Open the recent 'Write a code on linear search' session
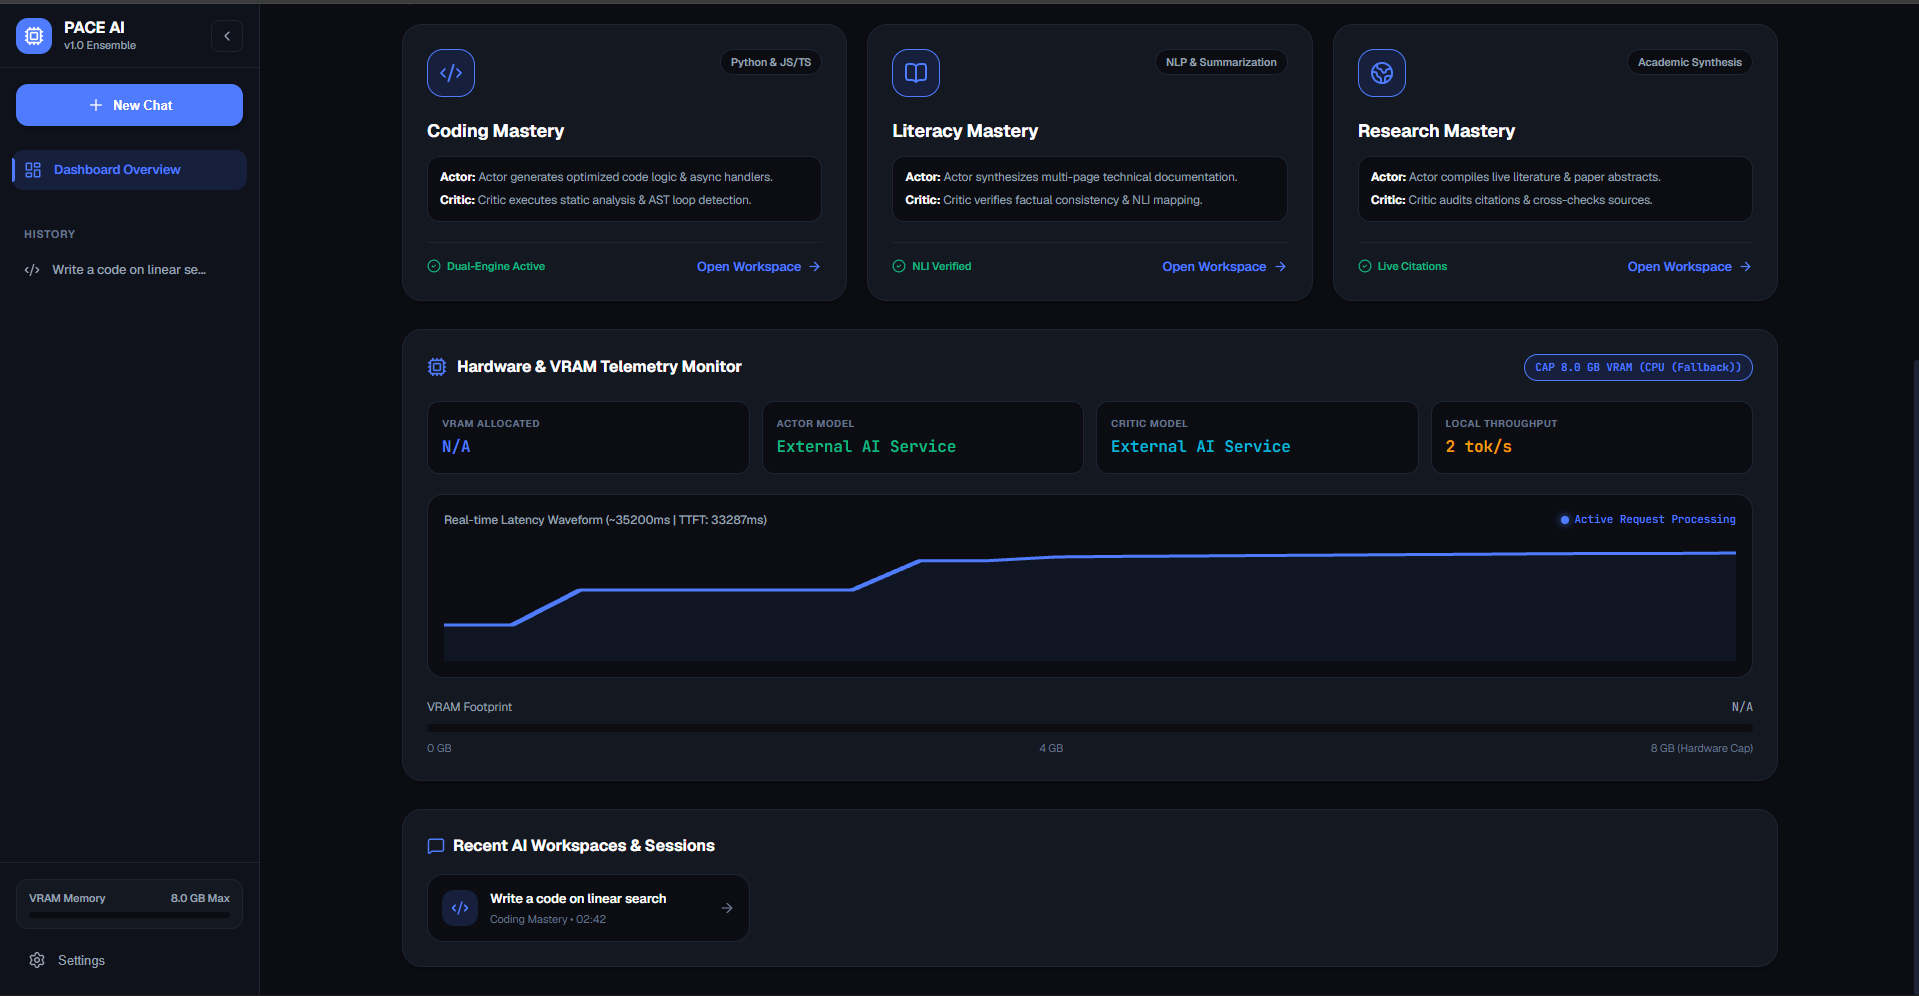 (588, 908)
